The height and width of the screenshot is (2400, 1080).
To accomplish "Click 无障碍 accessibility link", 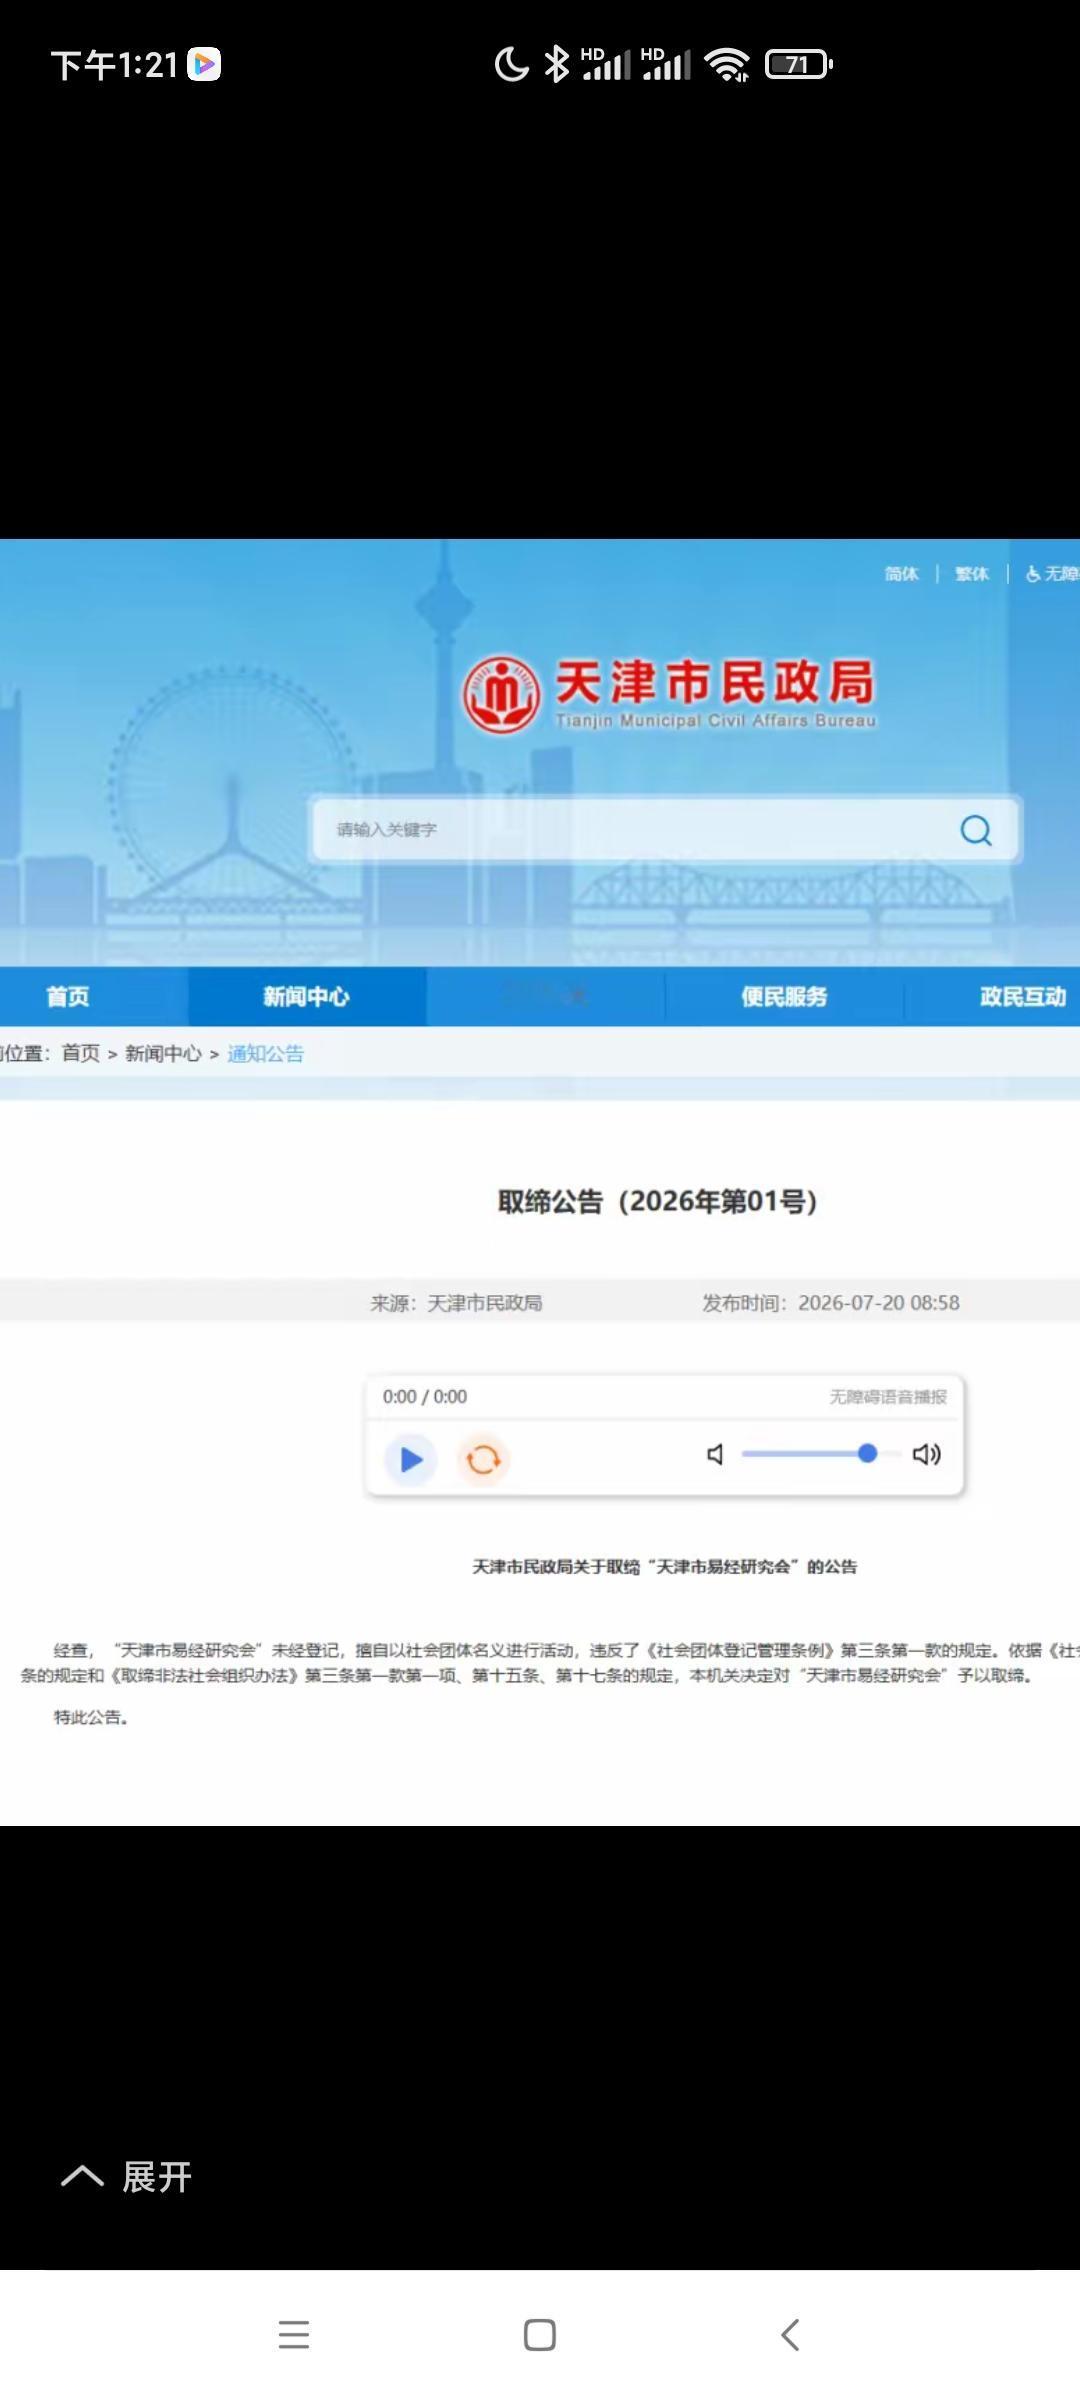I will [x=1052, y=573].
